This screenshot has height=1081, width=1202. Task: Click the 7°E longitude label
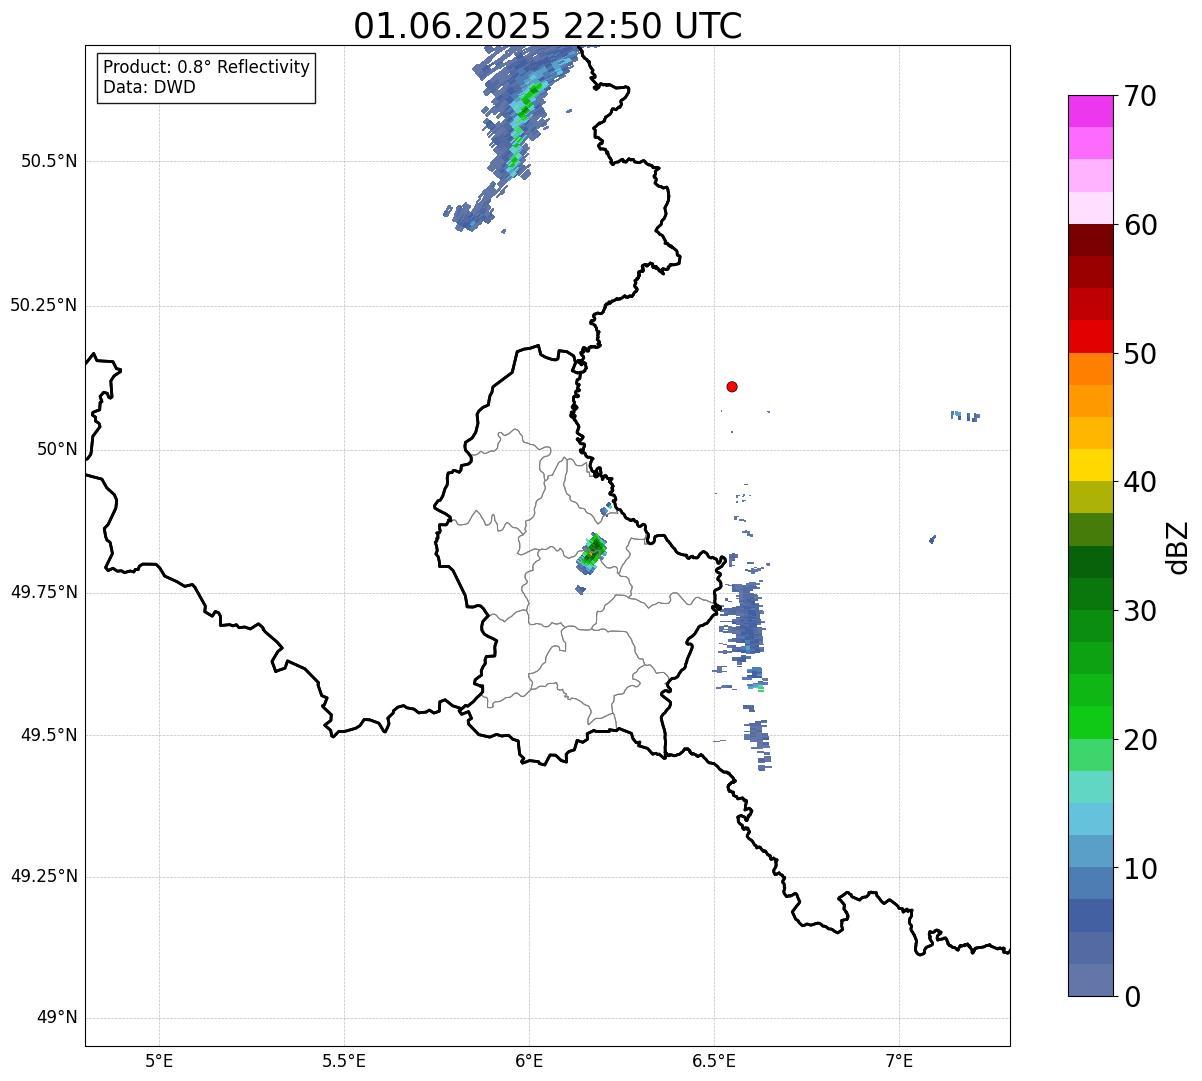point(899,1061)
